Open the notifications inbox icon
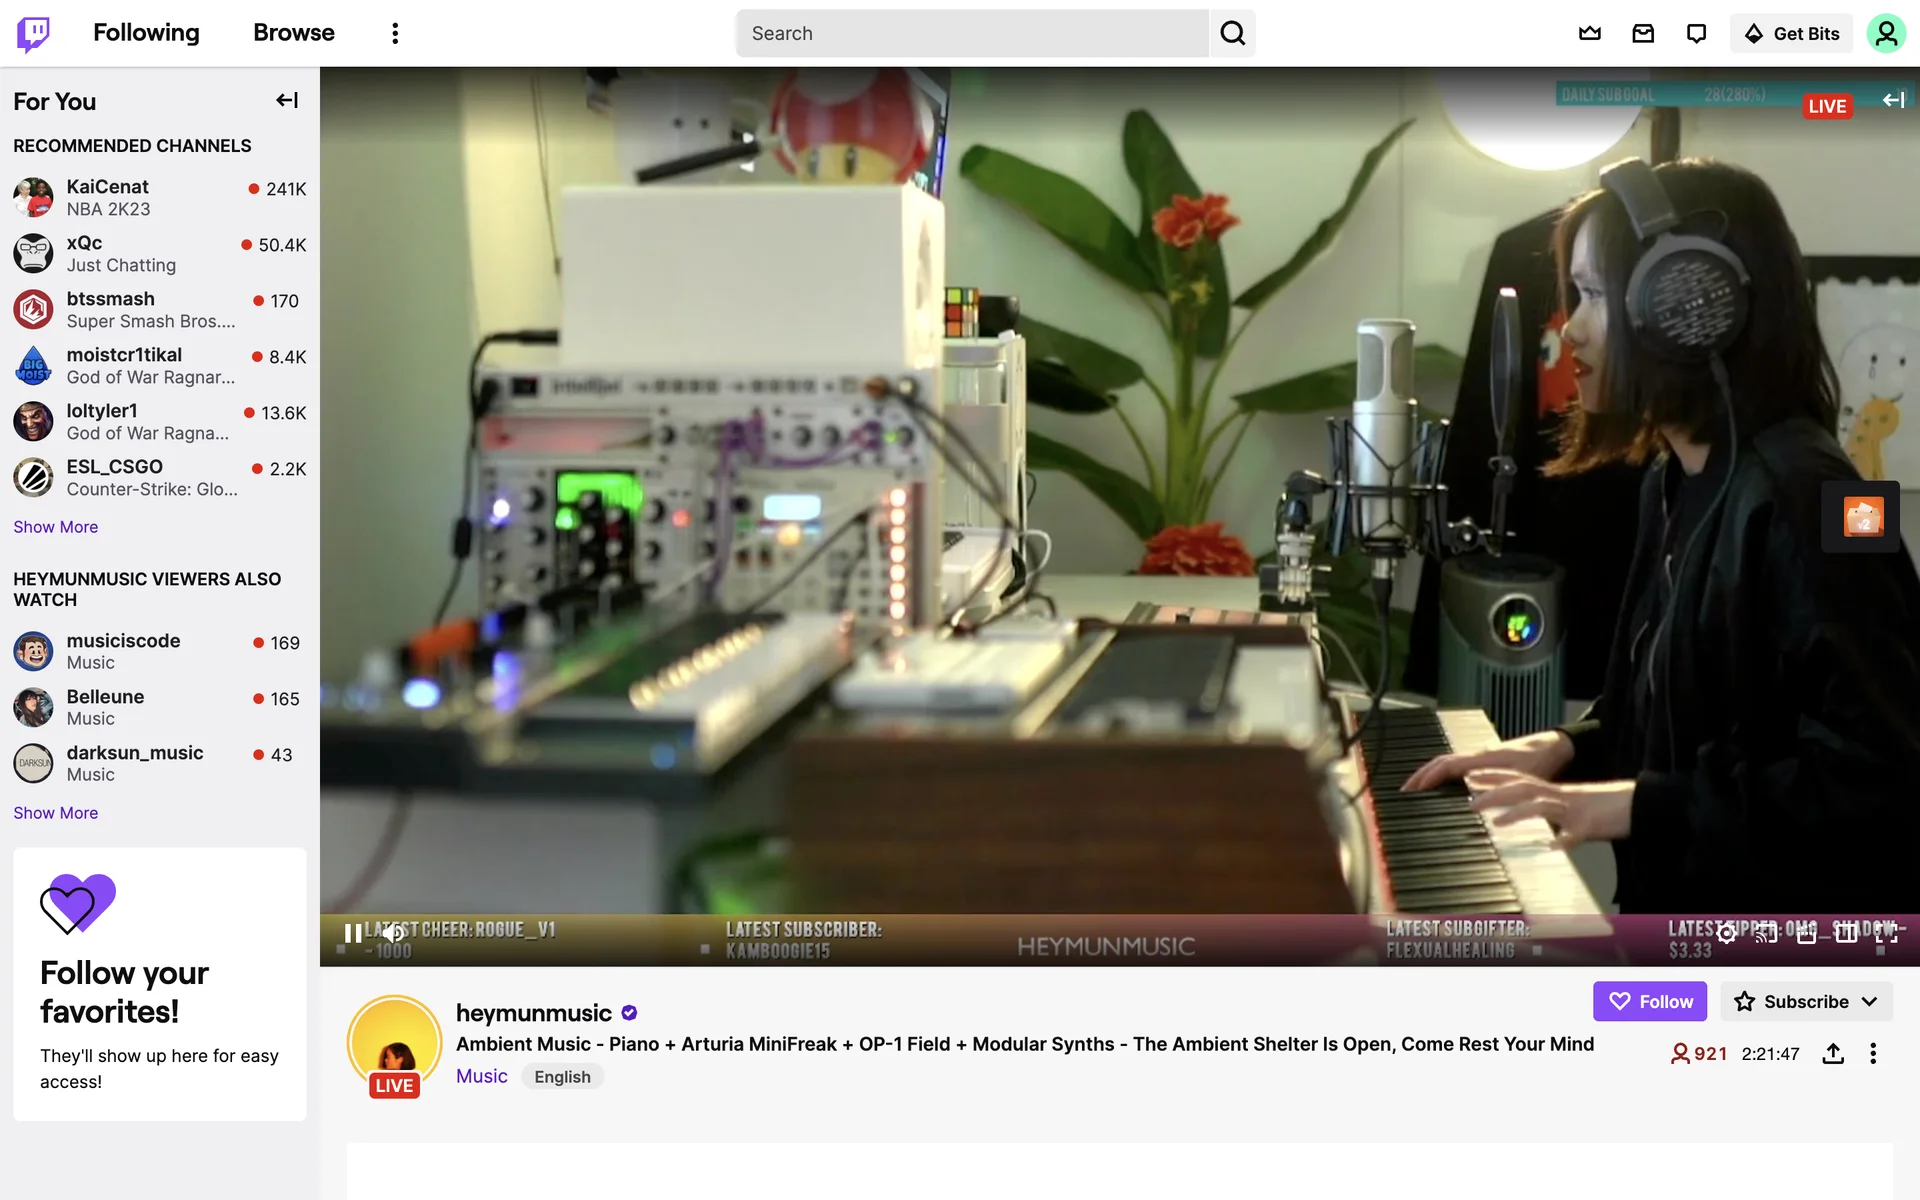 click(1643, 33)
